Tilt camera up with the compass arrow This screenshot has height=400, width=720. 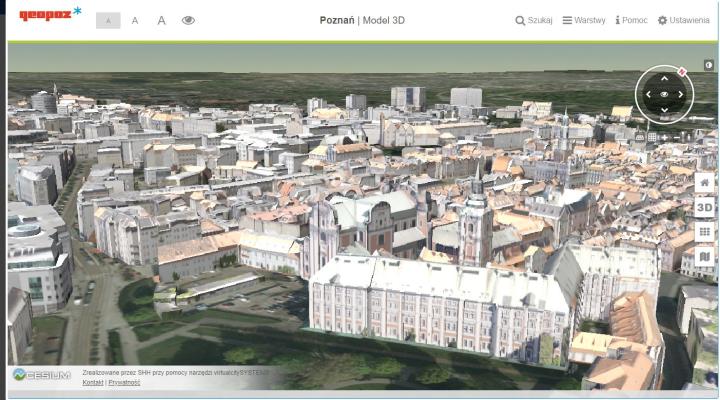(665, 78)
